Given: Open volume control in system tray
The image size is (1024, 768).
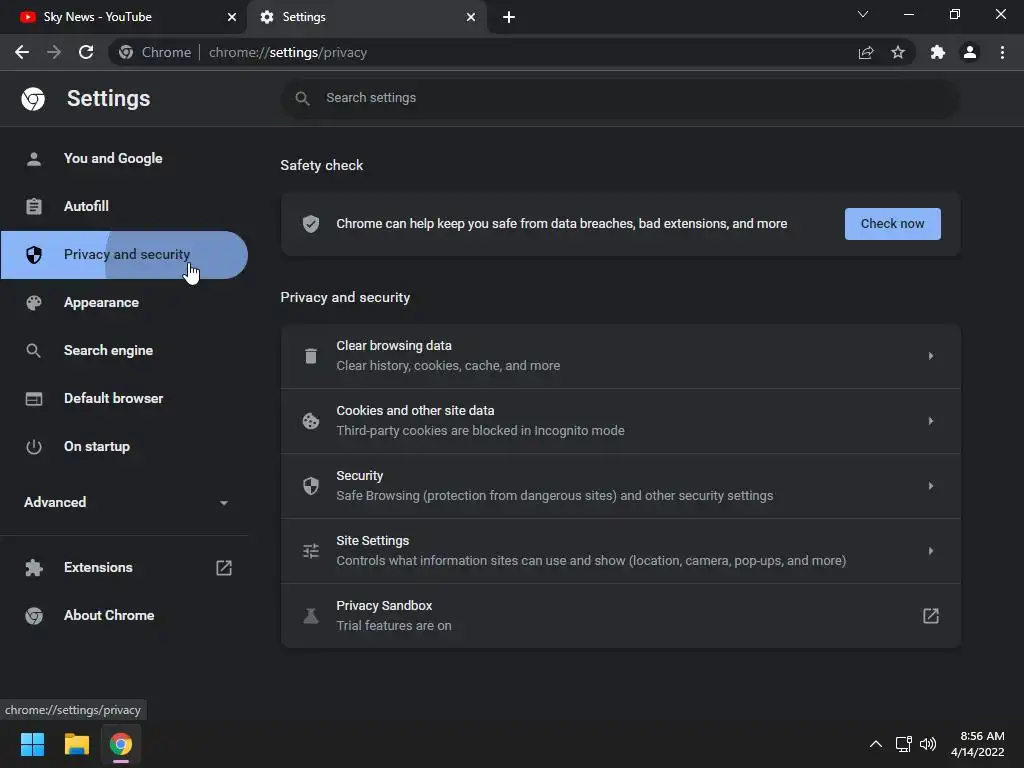Looking at the screenshot, I should tap(928, 744).
